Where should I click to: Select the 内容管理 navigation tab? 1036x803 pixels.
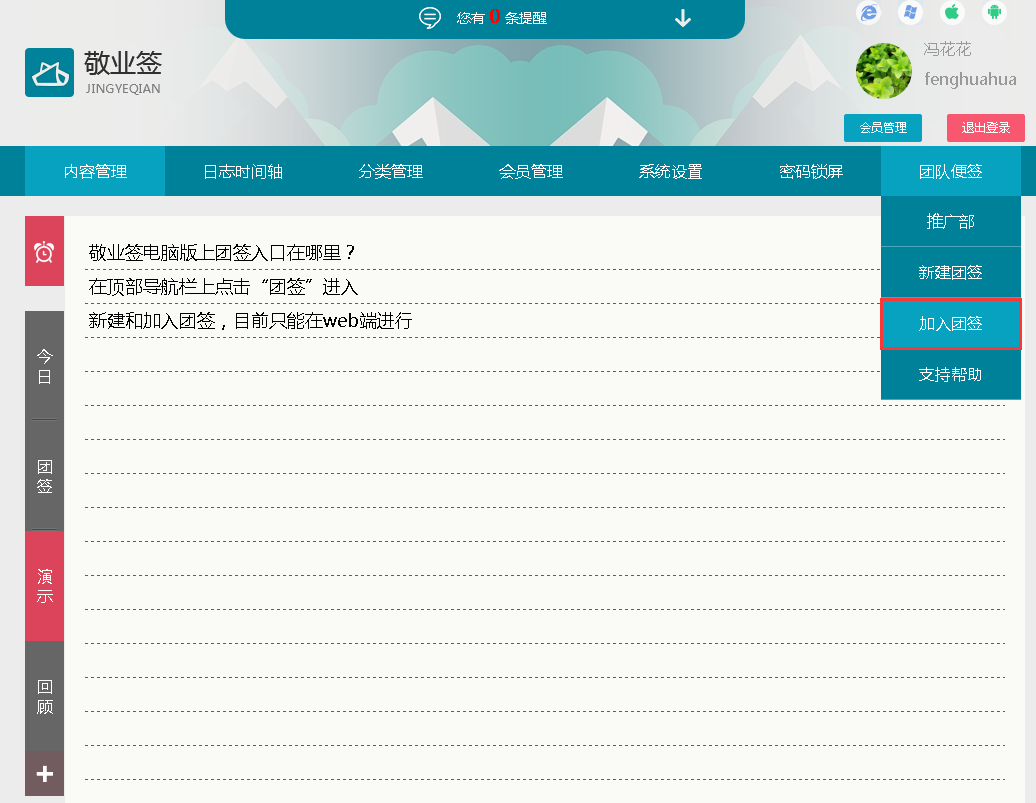[x=95, y=171]
